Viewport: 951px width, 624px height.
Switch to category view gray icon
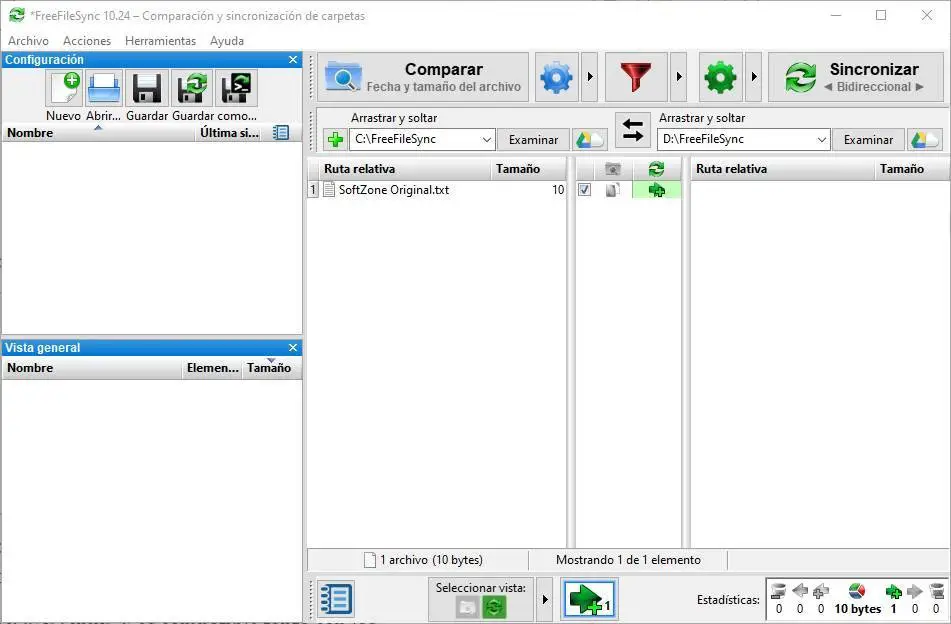[467, 606]
